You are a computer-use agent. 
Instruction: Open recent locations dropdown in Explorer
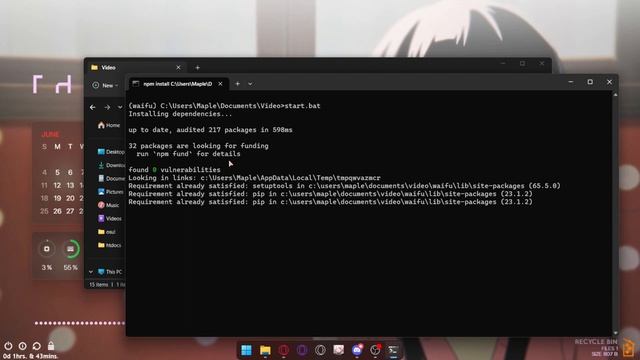120,107
